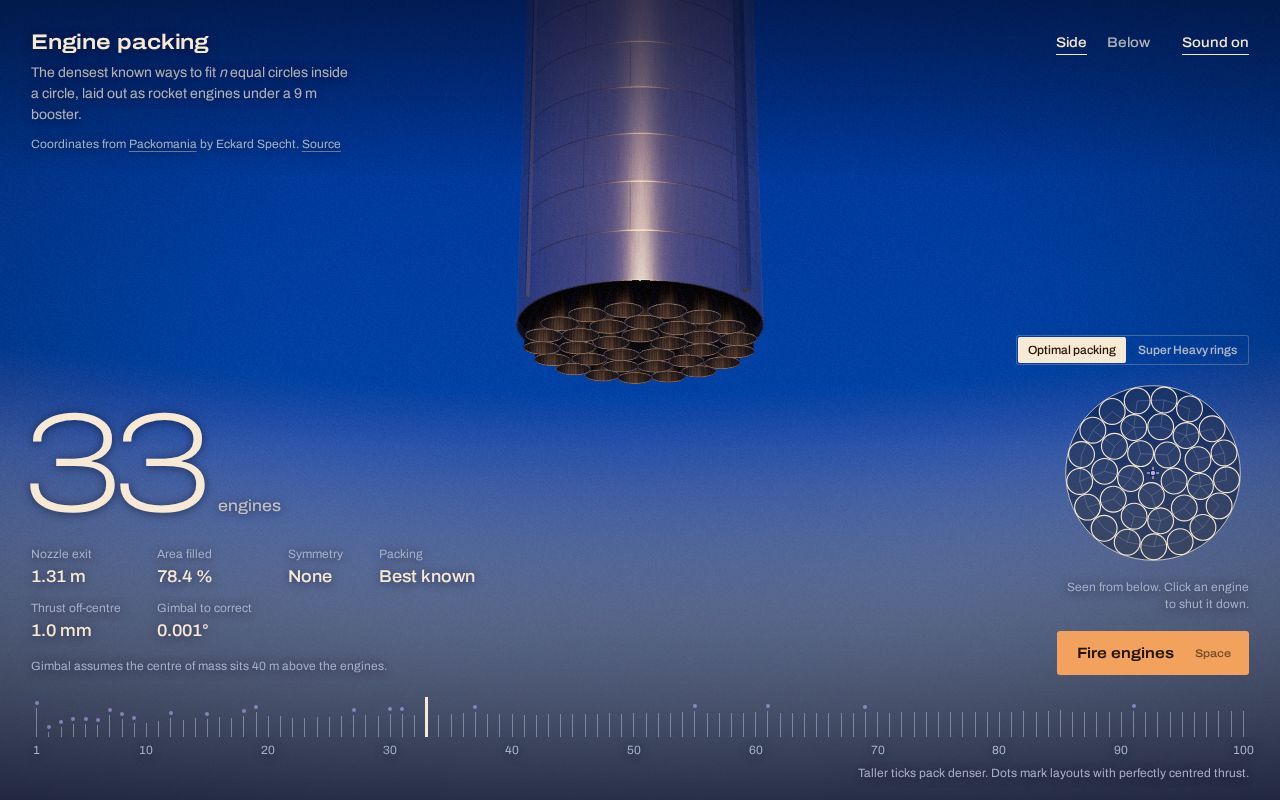Toggle the Sound on control
Screen dimensions: 1280x800
coord(1215,42)
